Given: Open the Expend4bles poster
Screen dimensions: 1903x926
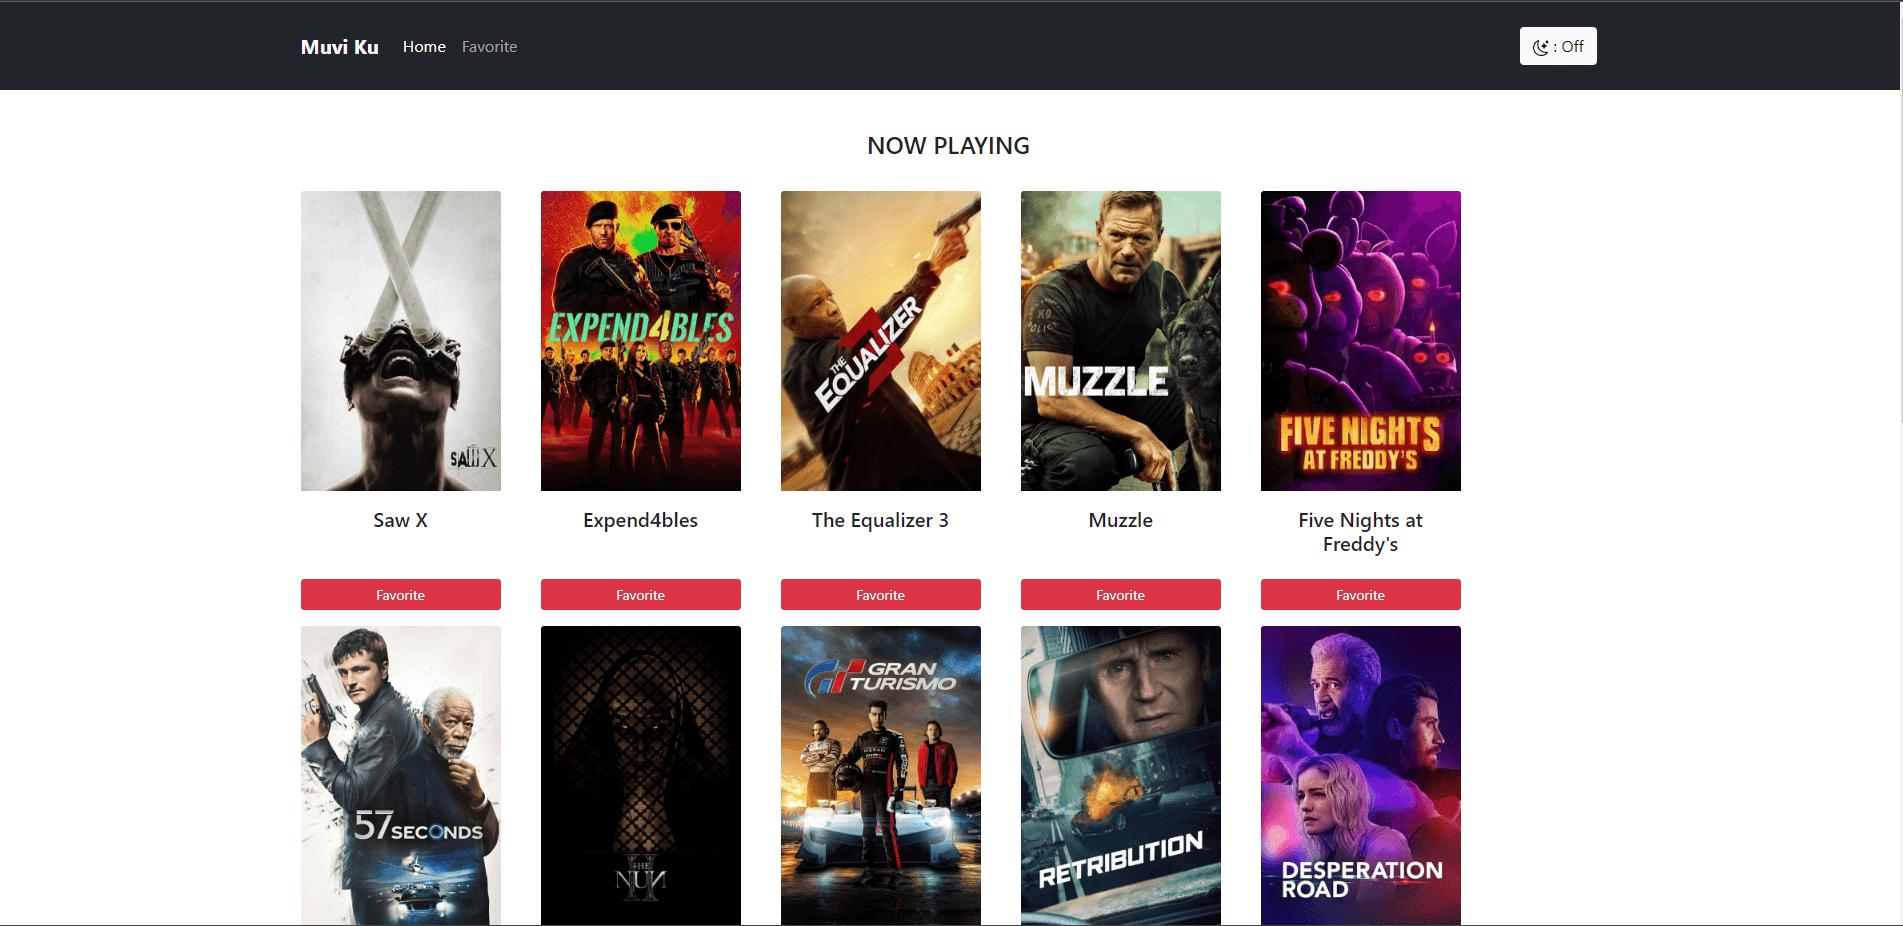Looking at the screenshot, I should pyautogui.click(x=640, y=340).
